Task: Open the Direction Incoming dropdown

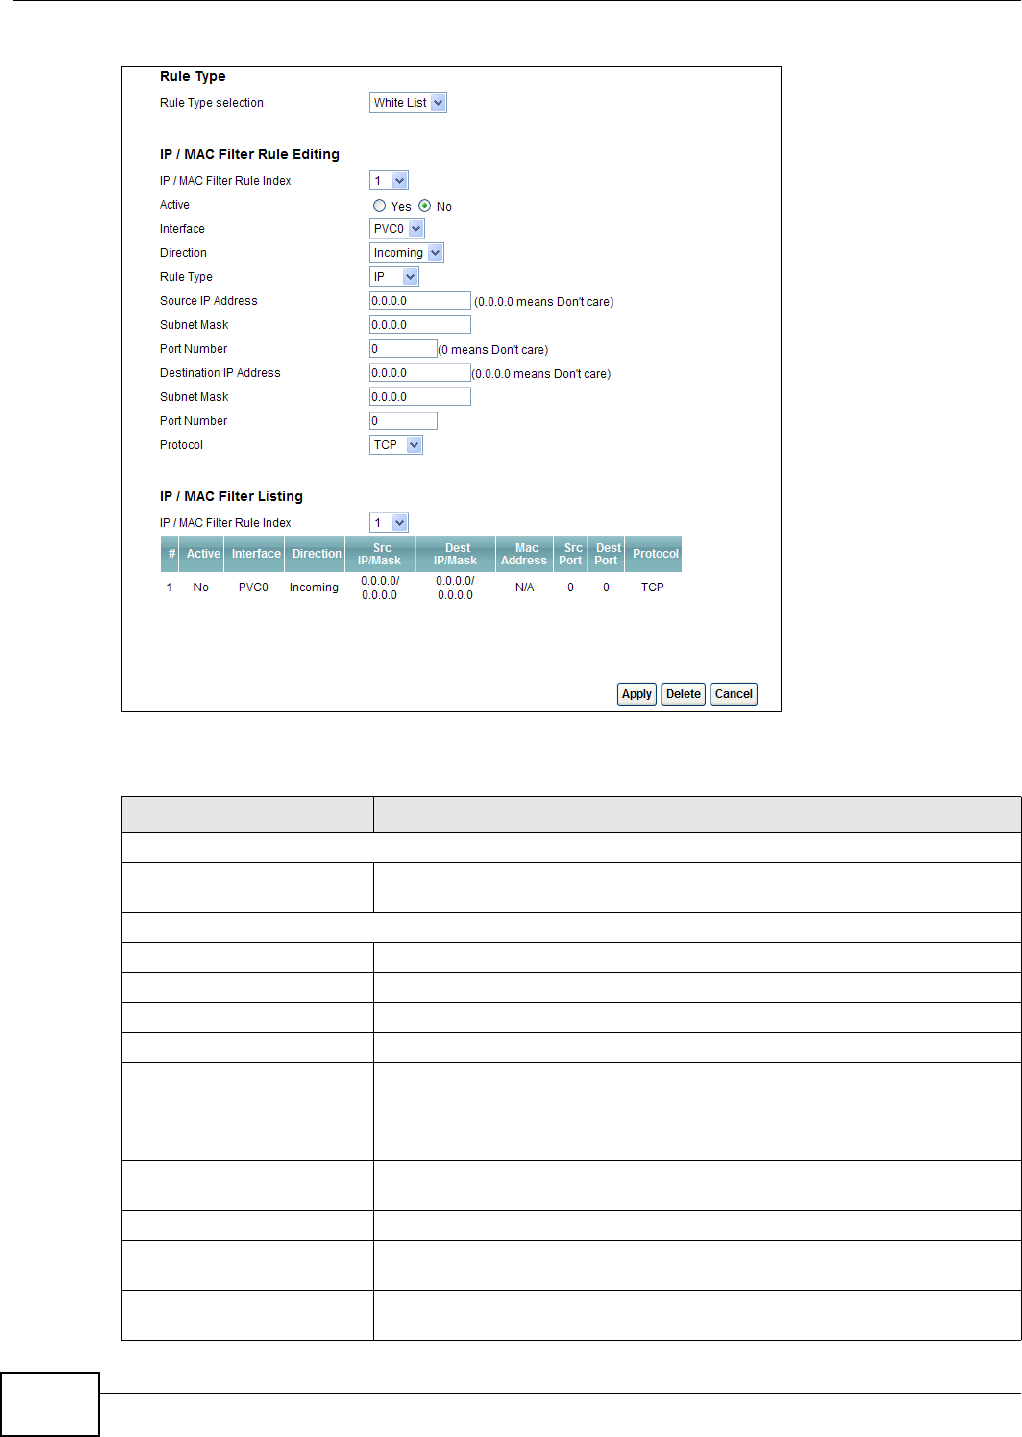Action: point(406,253)
